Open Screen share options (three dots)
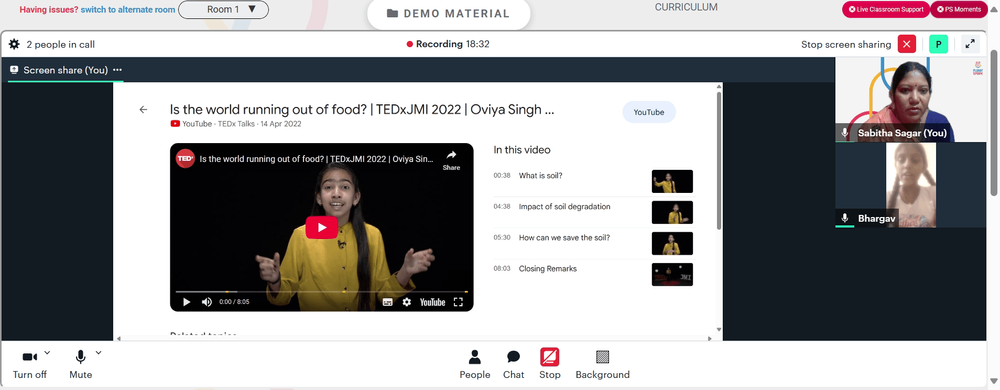The width and height of the screenshot is (1000, 390). [x=117, y=70]
